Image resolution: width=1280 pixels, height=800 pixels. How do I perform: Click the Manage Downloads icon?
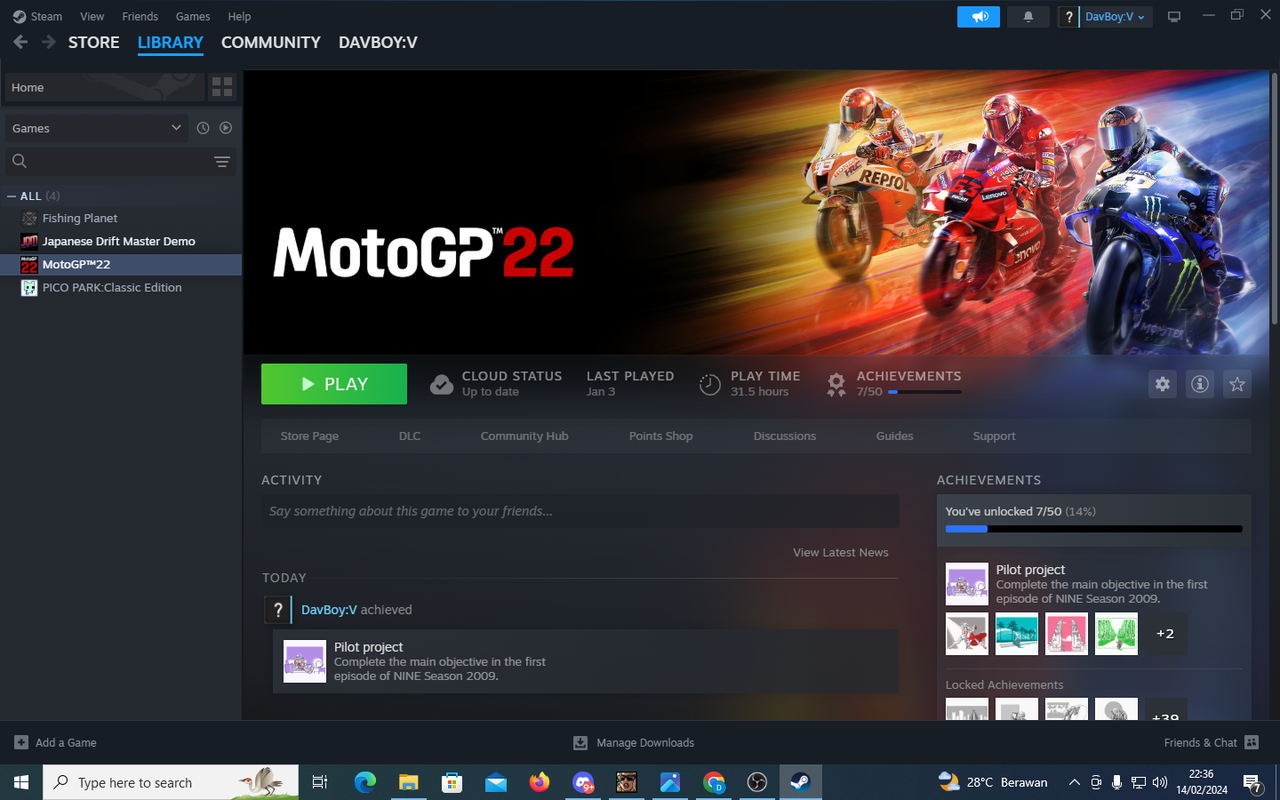point(580,743)
